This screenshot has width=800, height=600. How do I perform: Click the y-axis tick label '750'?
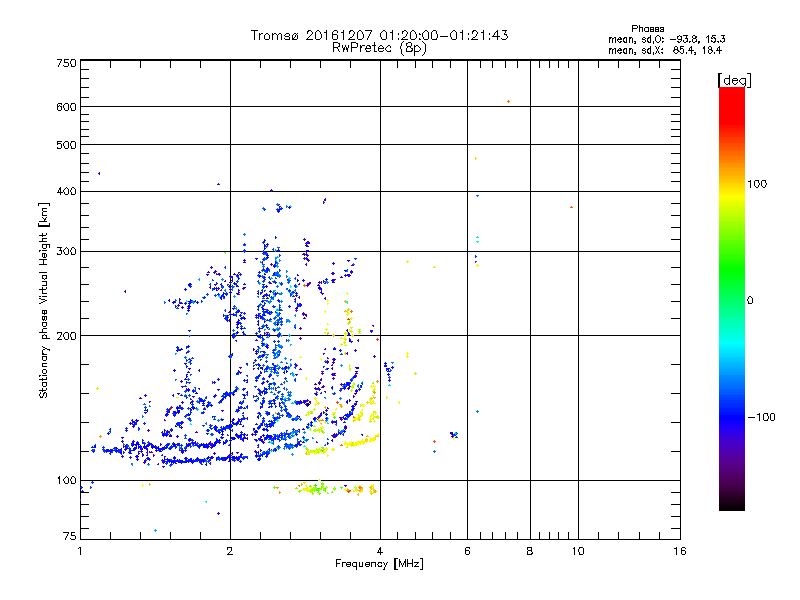66,63
